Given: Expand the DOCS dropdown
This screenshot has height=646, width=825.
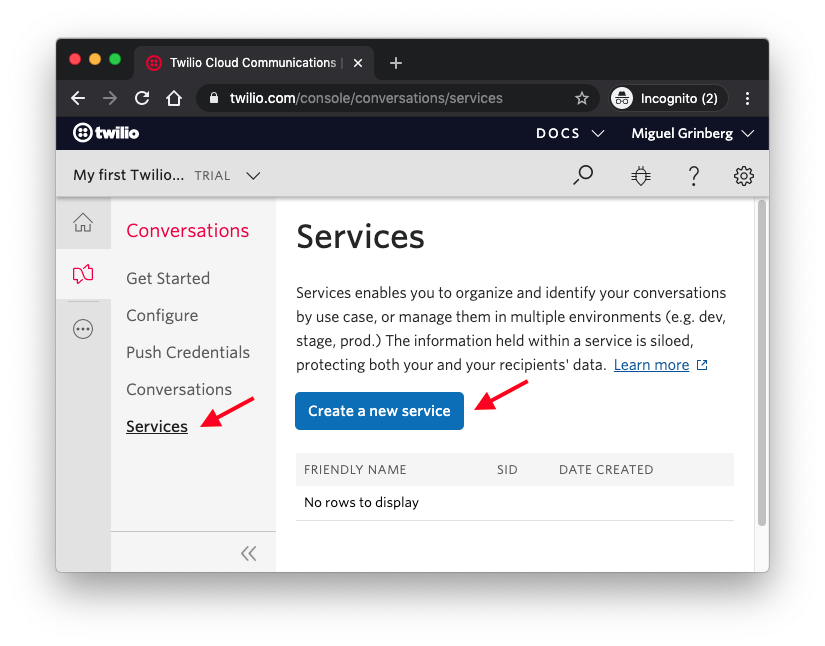Looking at the screenshot, I should click(x=569, y=134).
